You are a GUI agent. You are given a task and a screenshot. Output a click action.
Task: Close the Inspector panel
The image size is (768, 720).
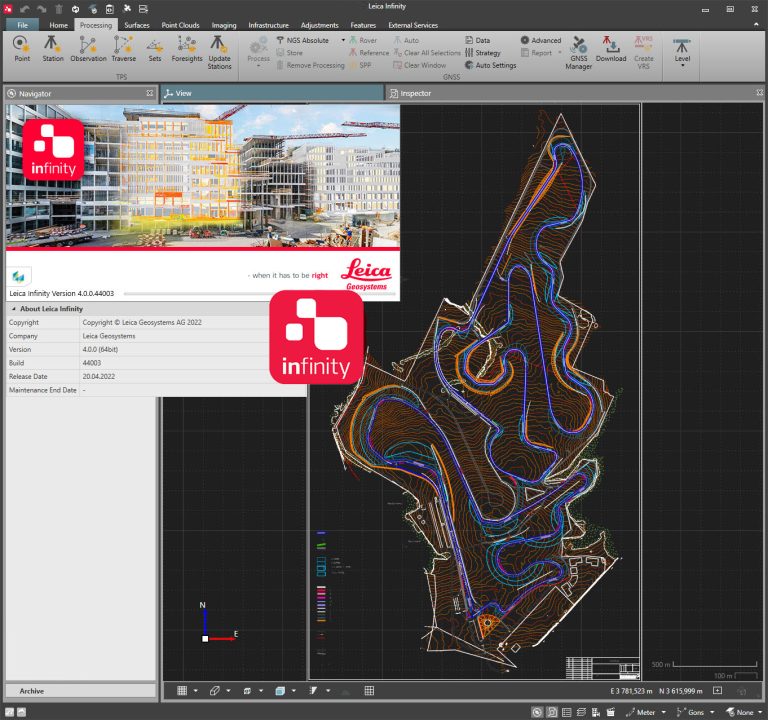click(x=759, y=93)
